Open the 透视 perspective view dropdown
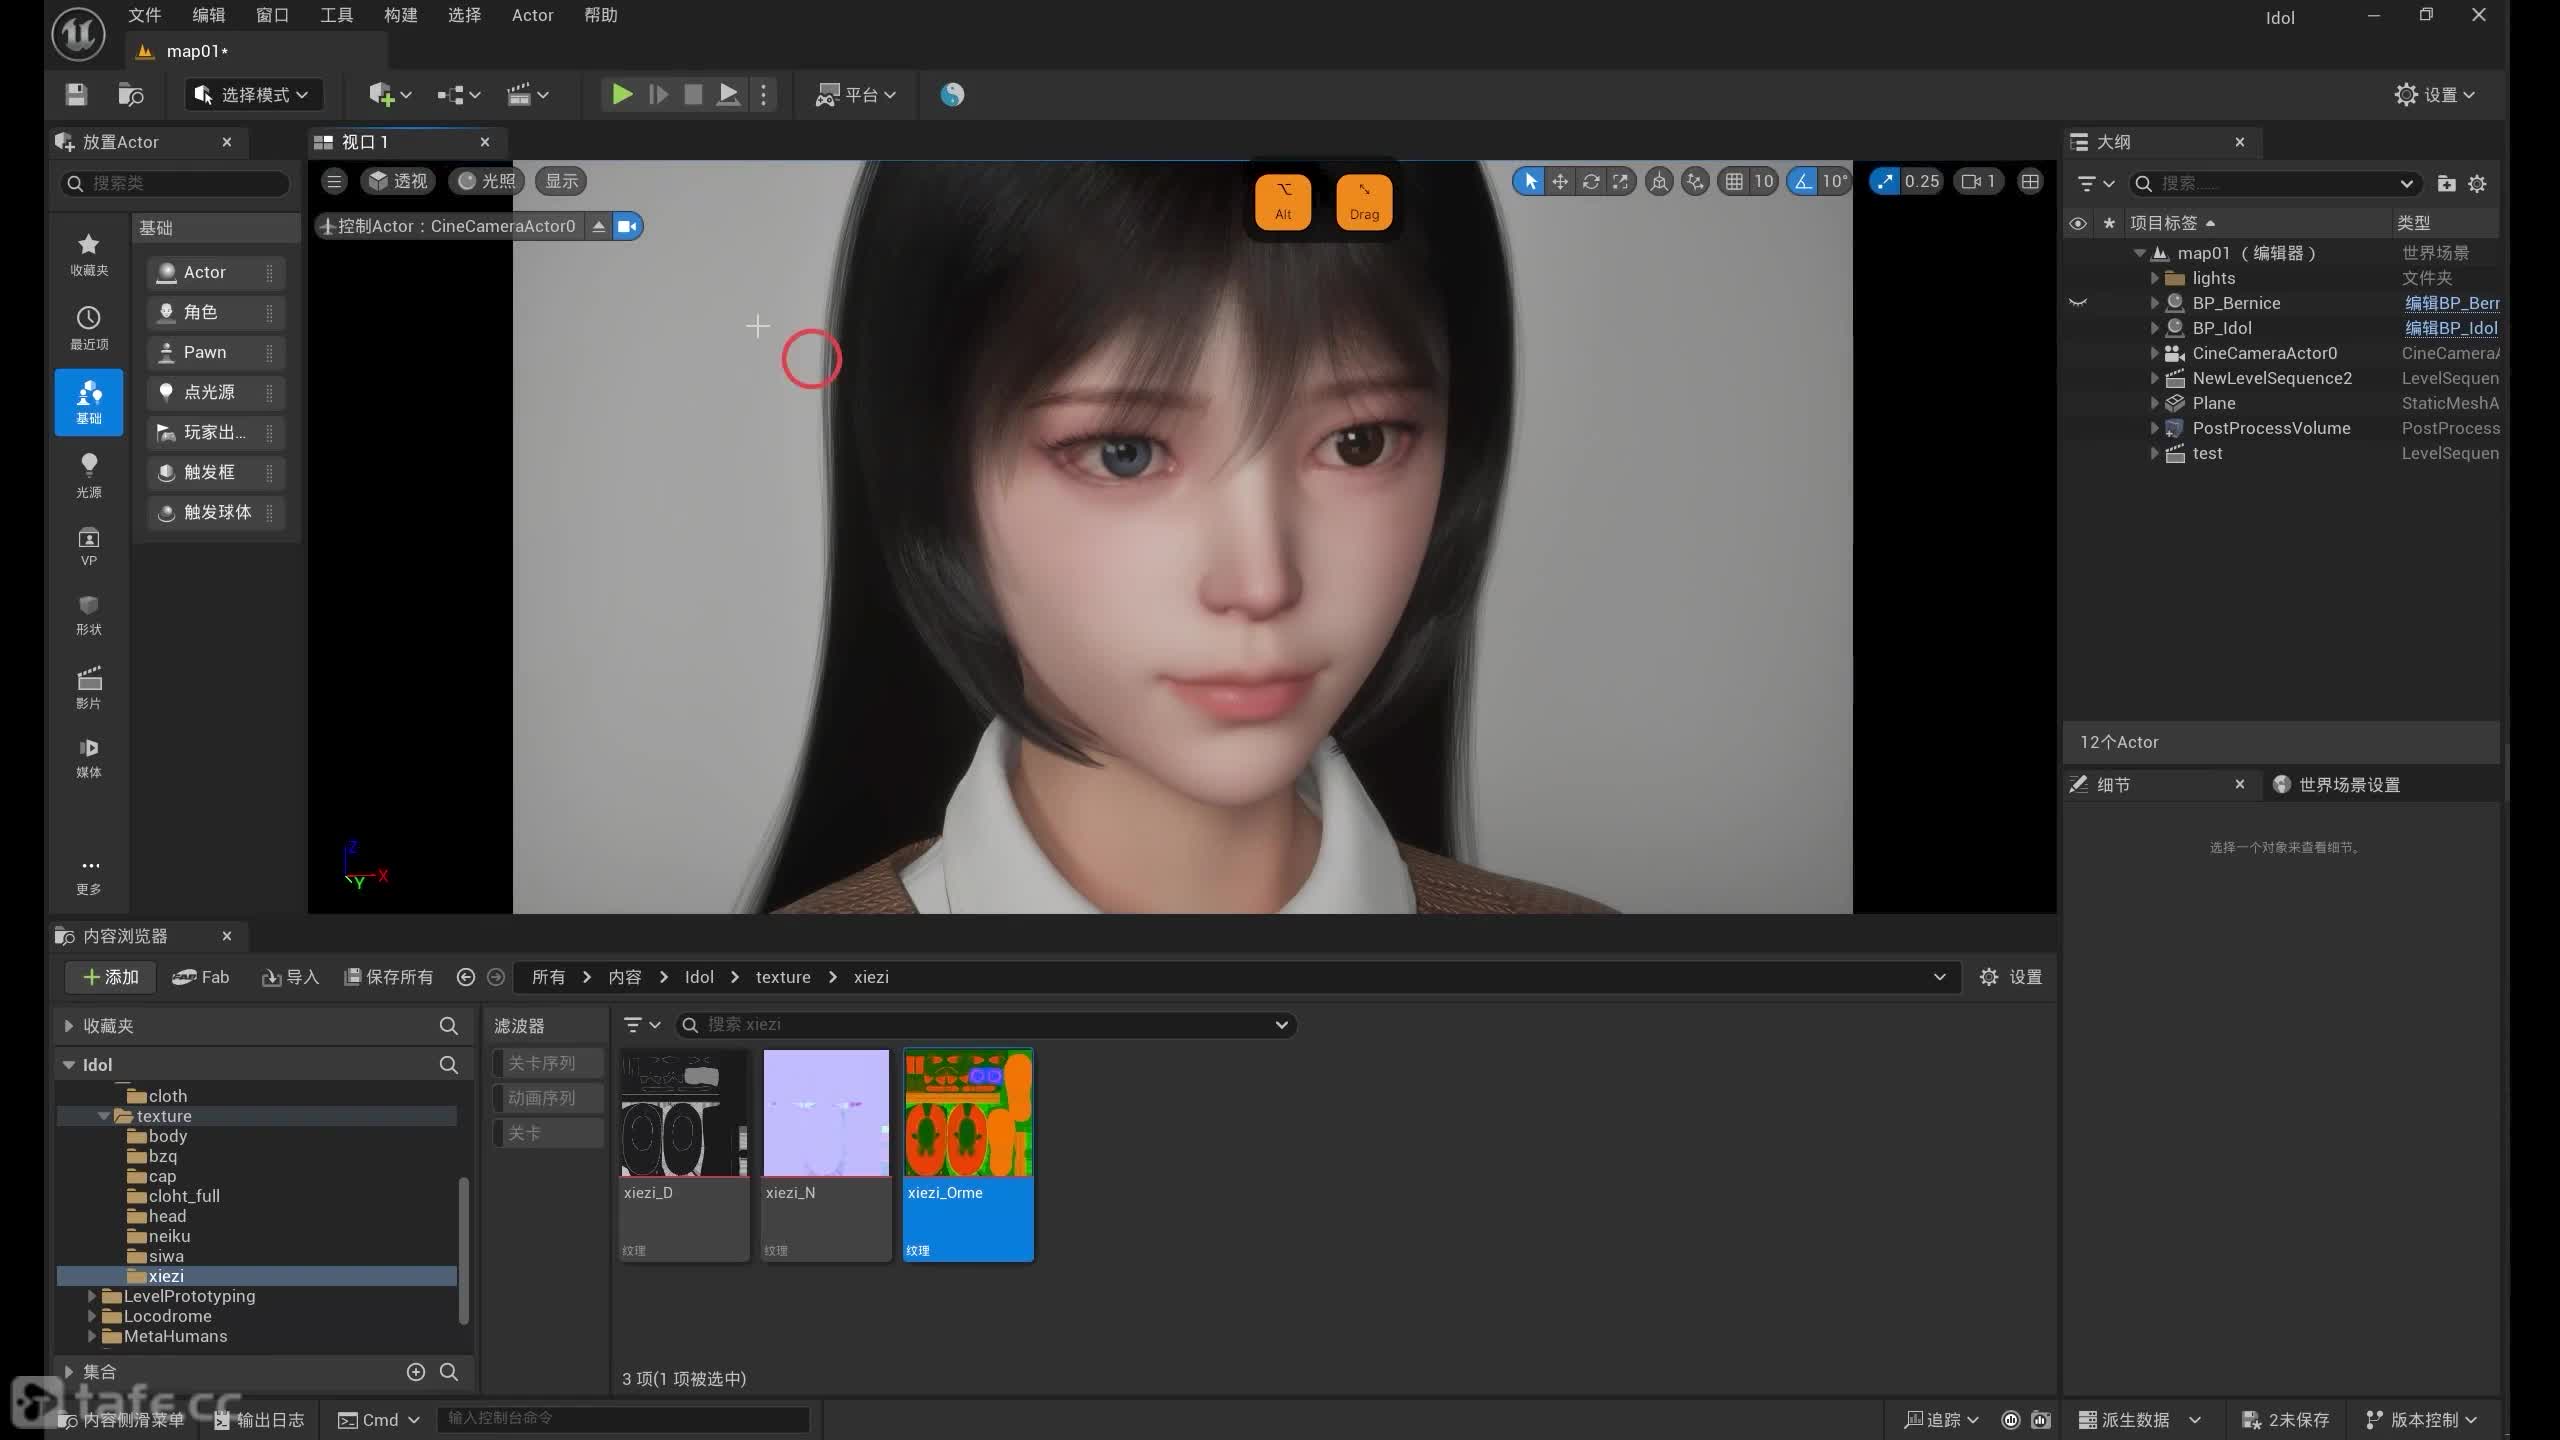Viewport: 2560px width, 1440px height. point(397,181)
